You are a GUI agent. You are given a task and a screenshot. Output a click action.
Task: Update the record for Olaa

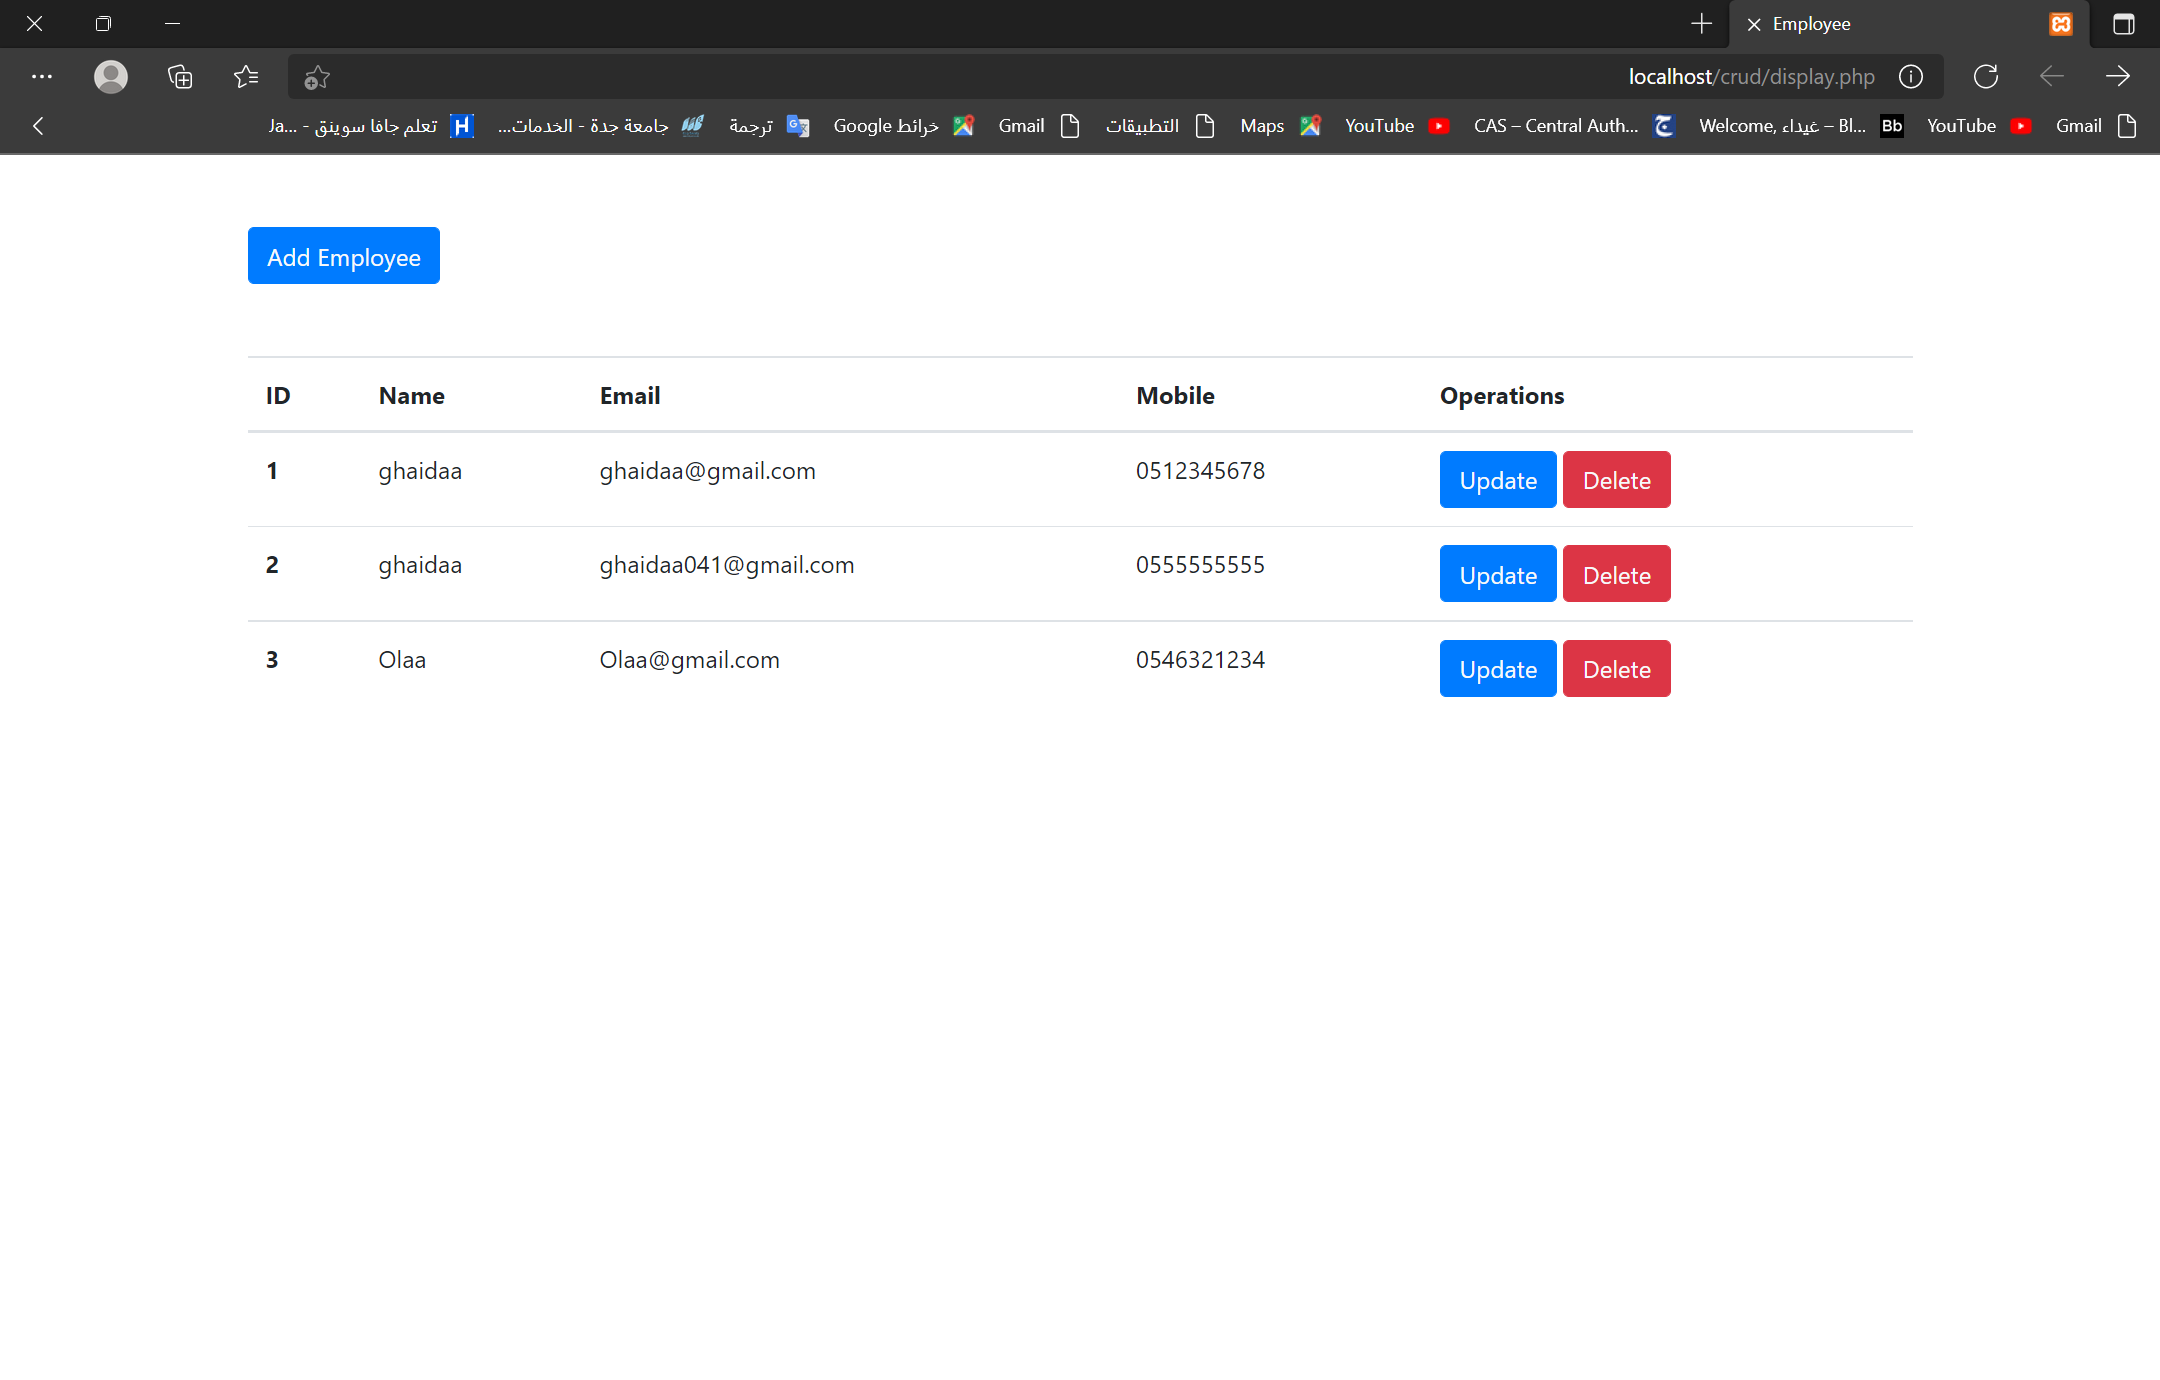pyautogui.click(x=1496, y=668)
